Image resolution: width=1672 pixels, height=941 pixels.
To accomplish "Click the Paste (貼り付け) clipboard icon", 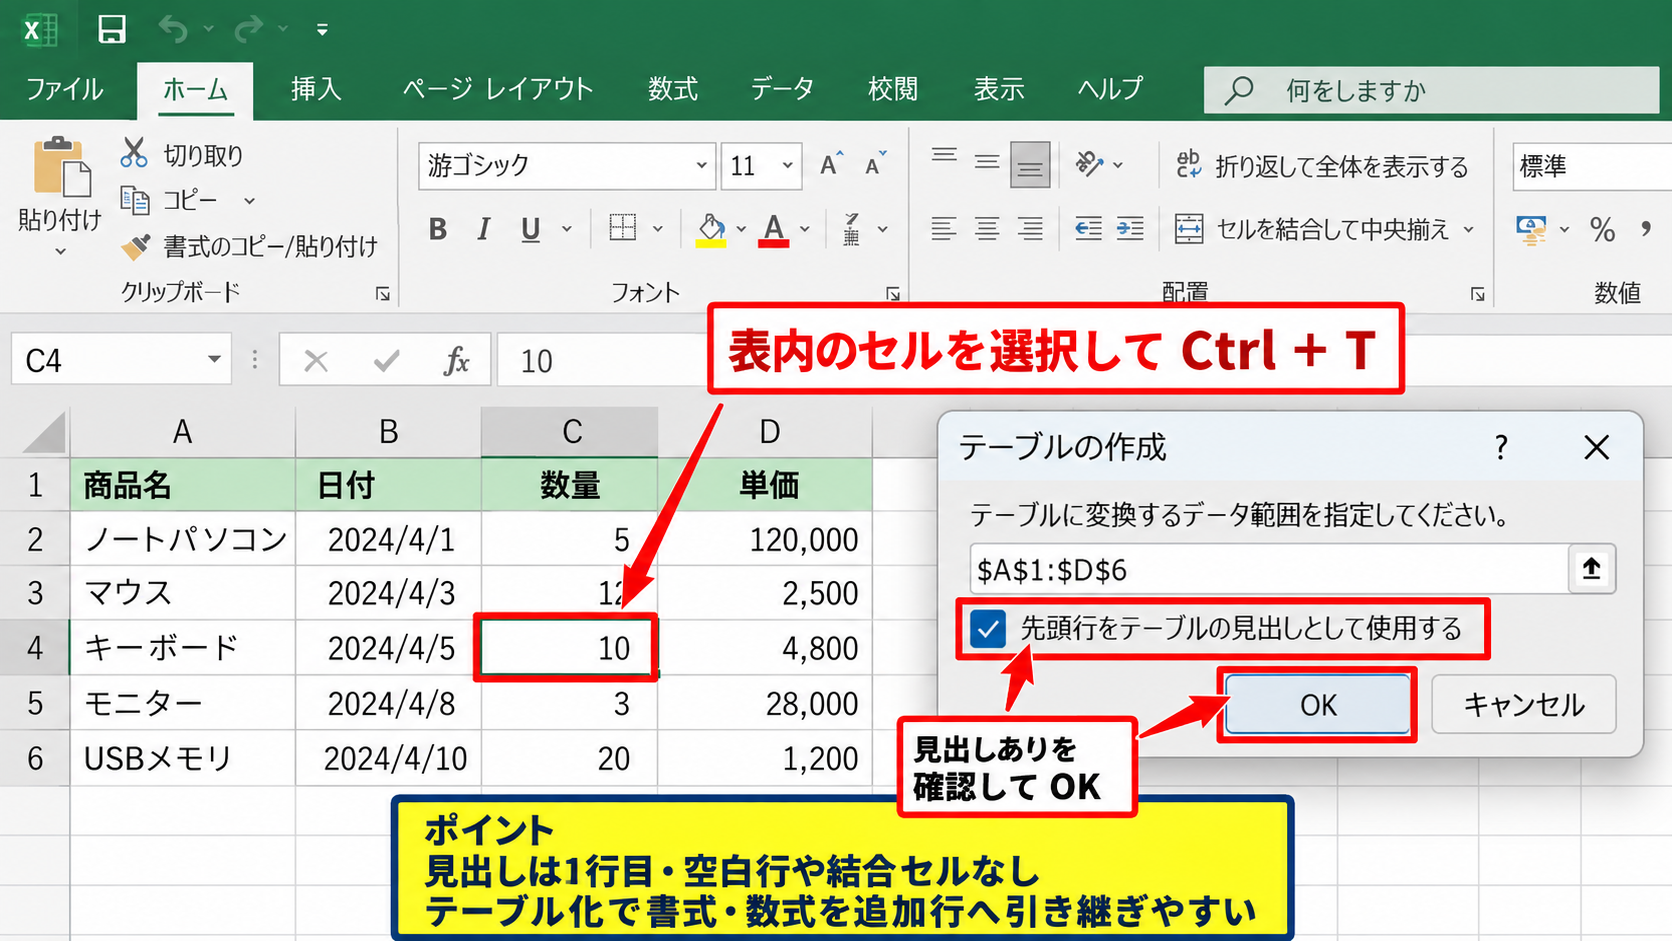I will (60, 167).
